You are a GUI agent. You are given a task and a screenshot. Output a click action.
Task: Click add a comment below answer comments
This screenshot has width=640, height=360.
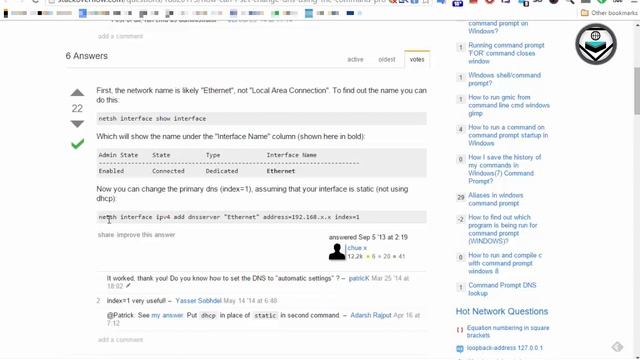pyautogui.click(x=120, y=340)
